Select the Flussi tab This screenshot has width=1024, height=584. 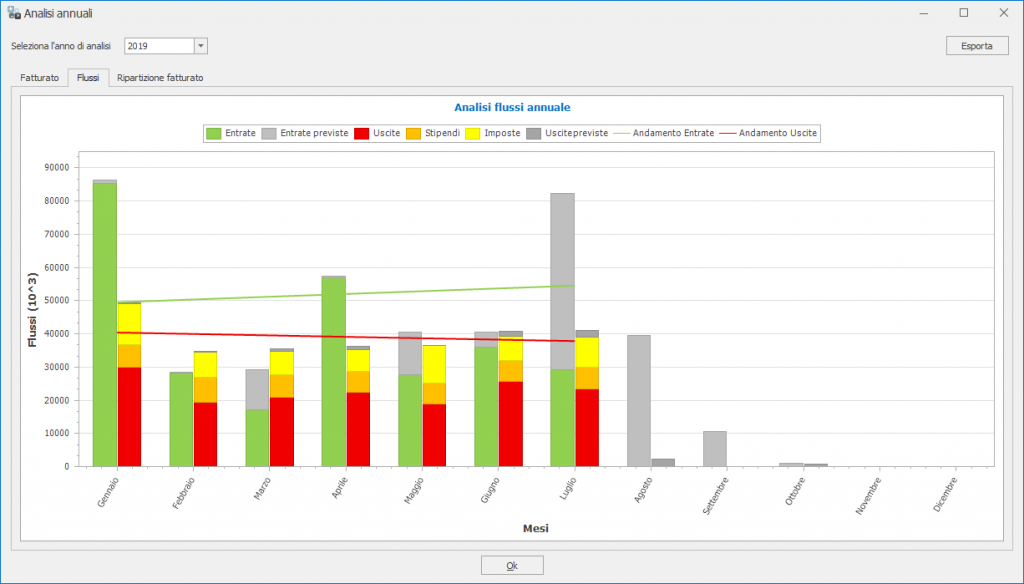coord(88,78)
